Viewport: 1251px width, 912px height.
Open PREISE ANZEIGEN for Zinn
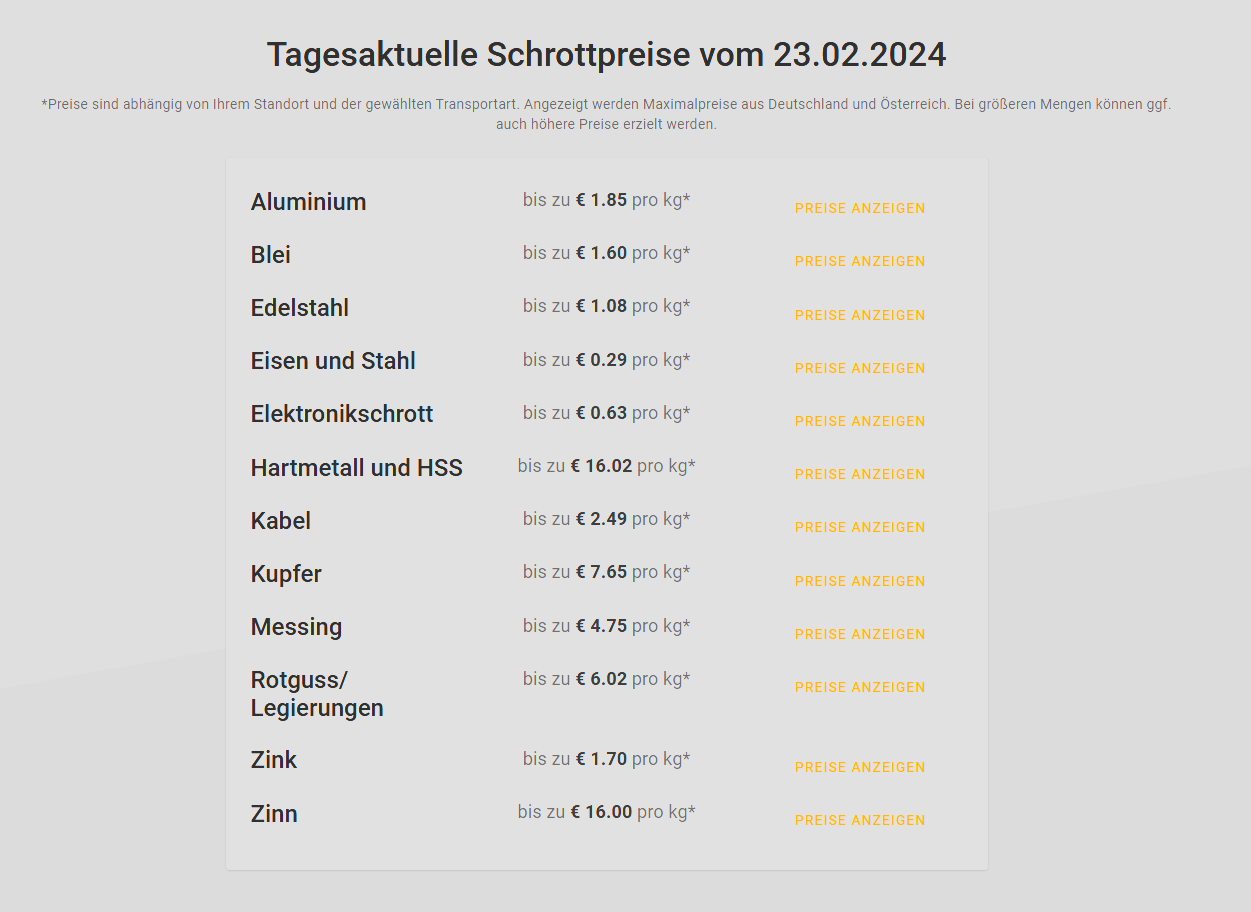coord(860,820)
